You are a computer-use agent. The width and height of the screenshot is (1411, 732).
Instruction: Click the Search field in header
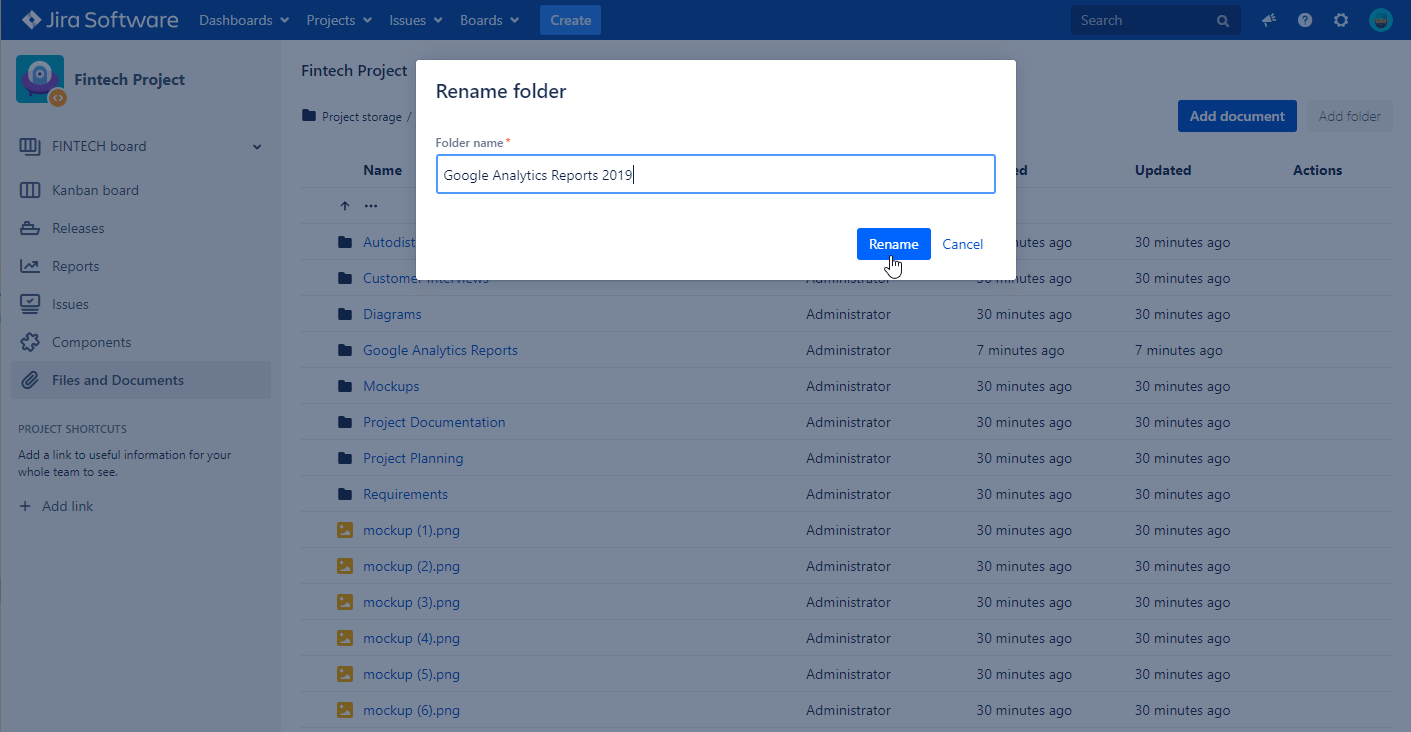pos(1145,20)
